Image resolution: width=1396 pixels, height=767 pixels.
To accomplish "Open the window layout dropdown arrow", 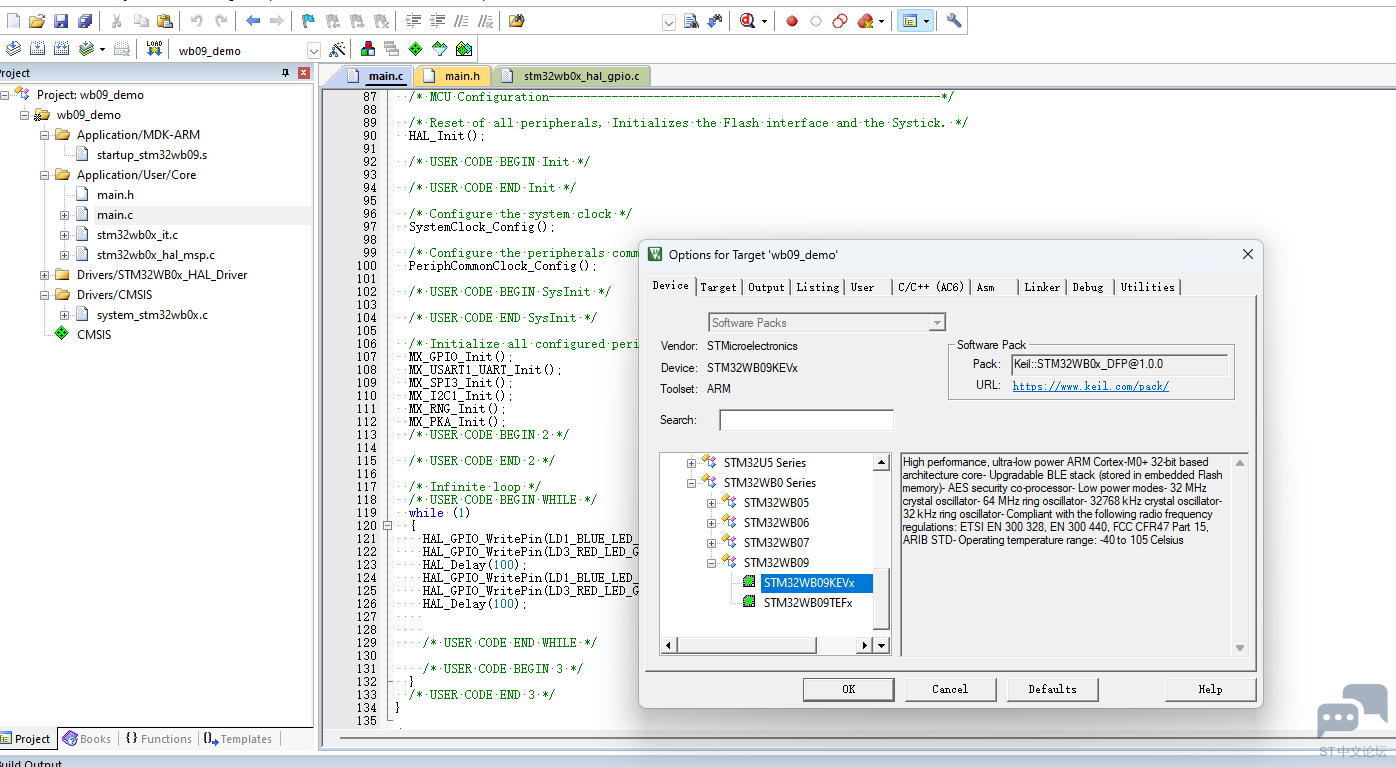I will click(x=926, y=21).
